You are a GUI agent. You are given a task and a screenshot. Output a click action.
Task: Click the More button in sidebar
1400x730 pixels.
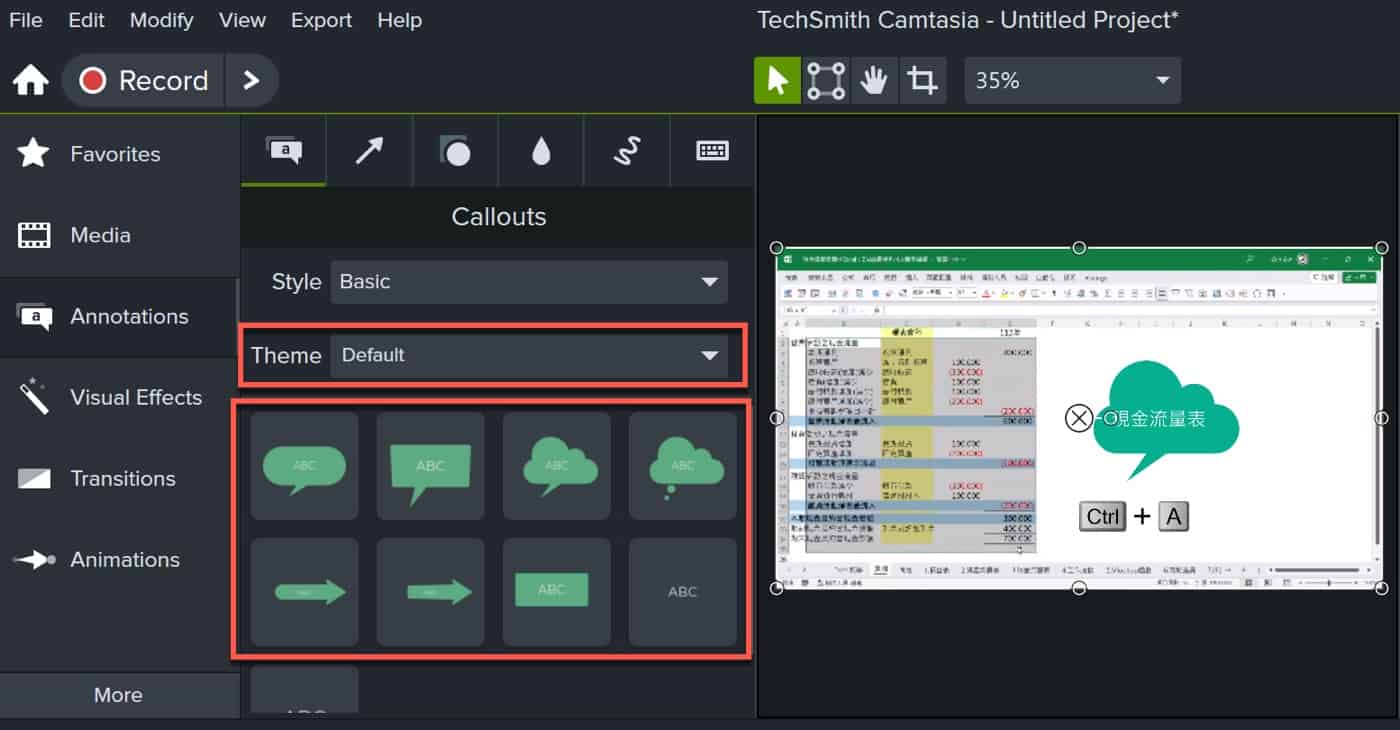pyautogui.click(x=119, y=695)
